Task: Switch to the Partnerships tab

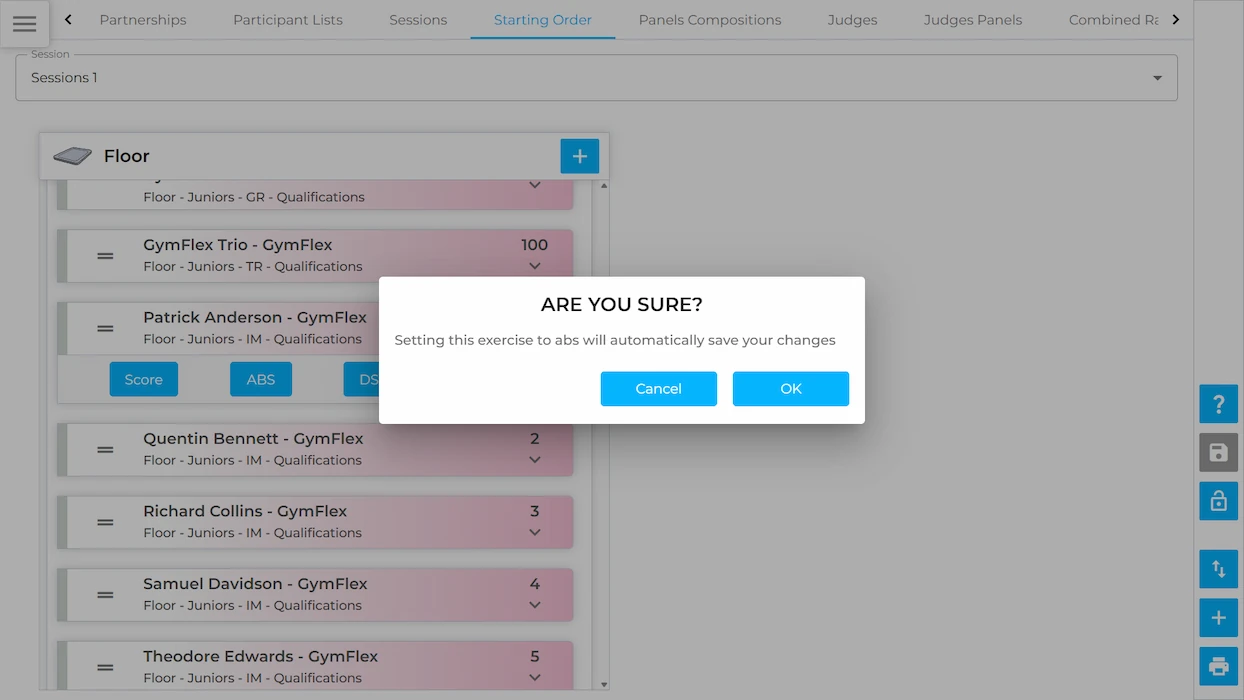Action: click(x=143, y=20)
